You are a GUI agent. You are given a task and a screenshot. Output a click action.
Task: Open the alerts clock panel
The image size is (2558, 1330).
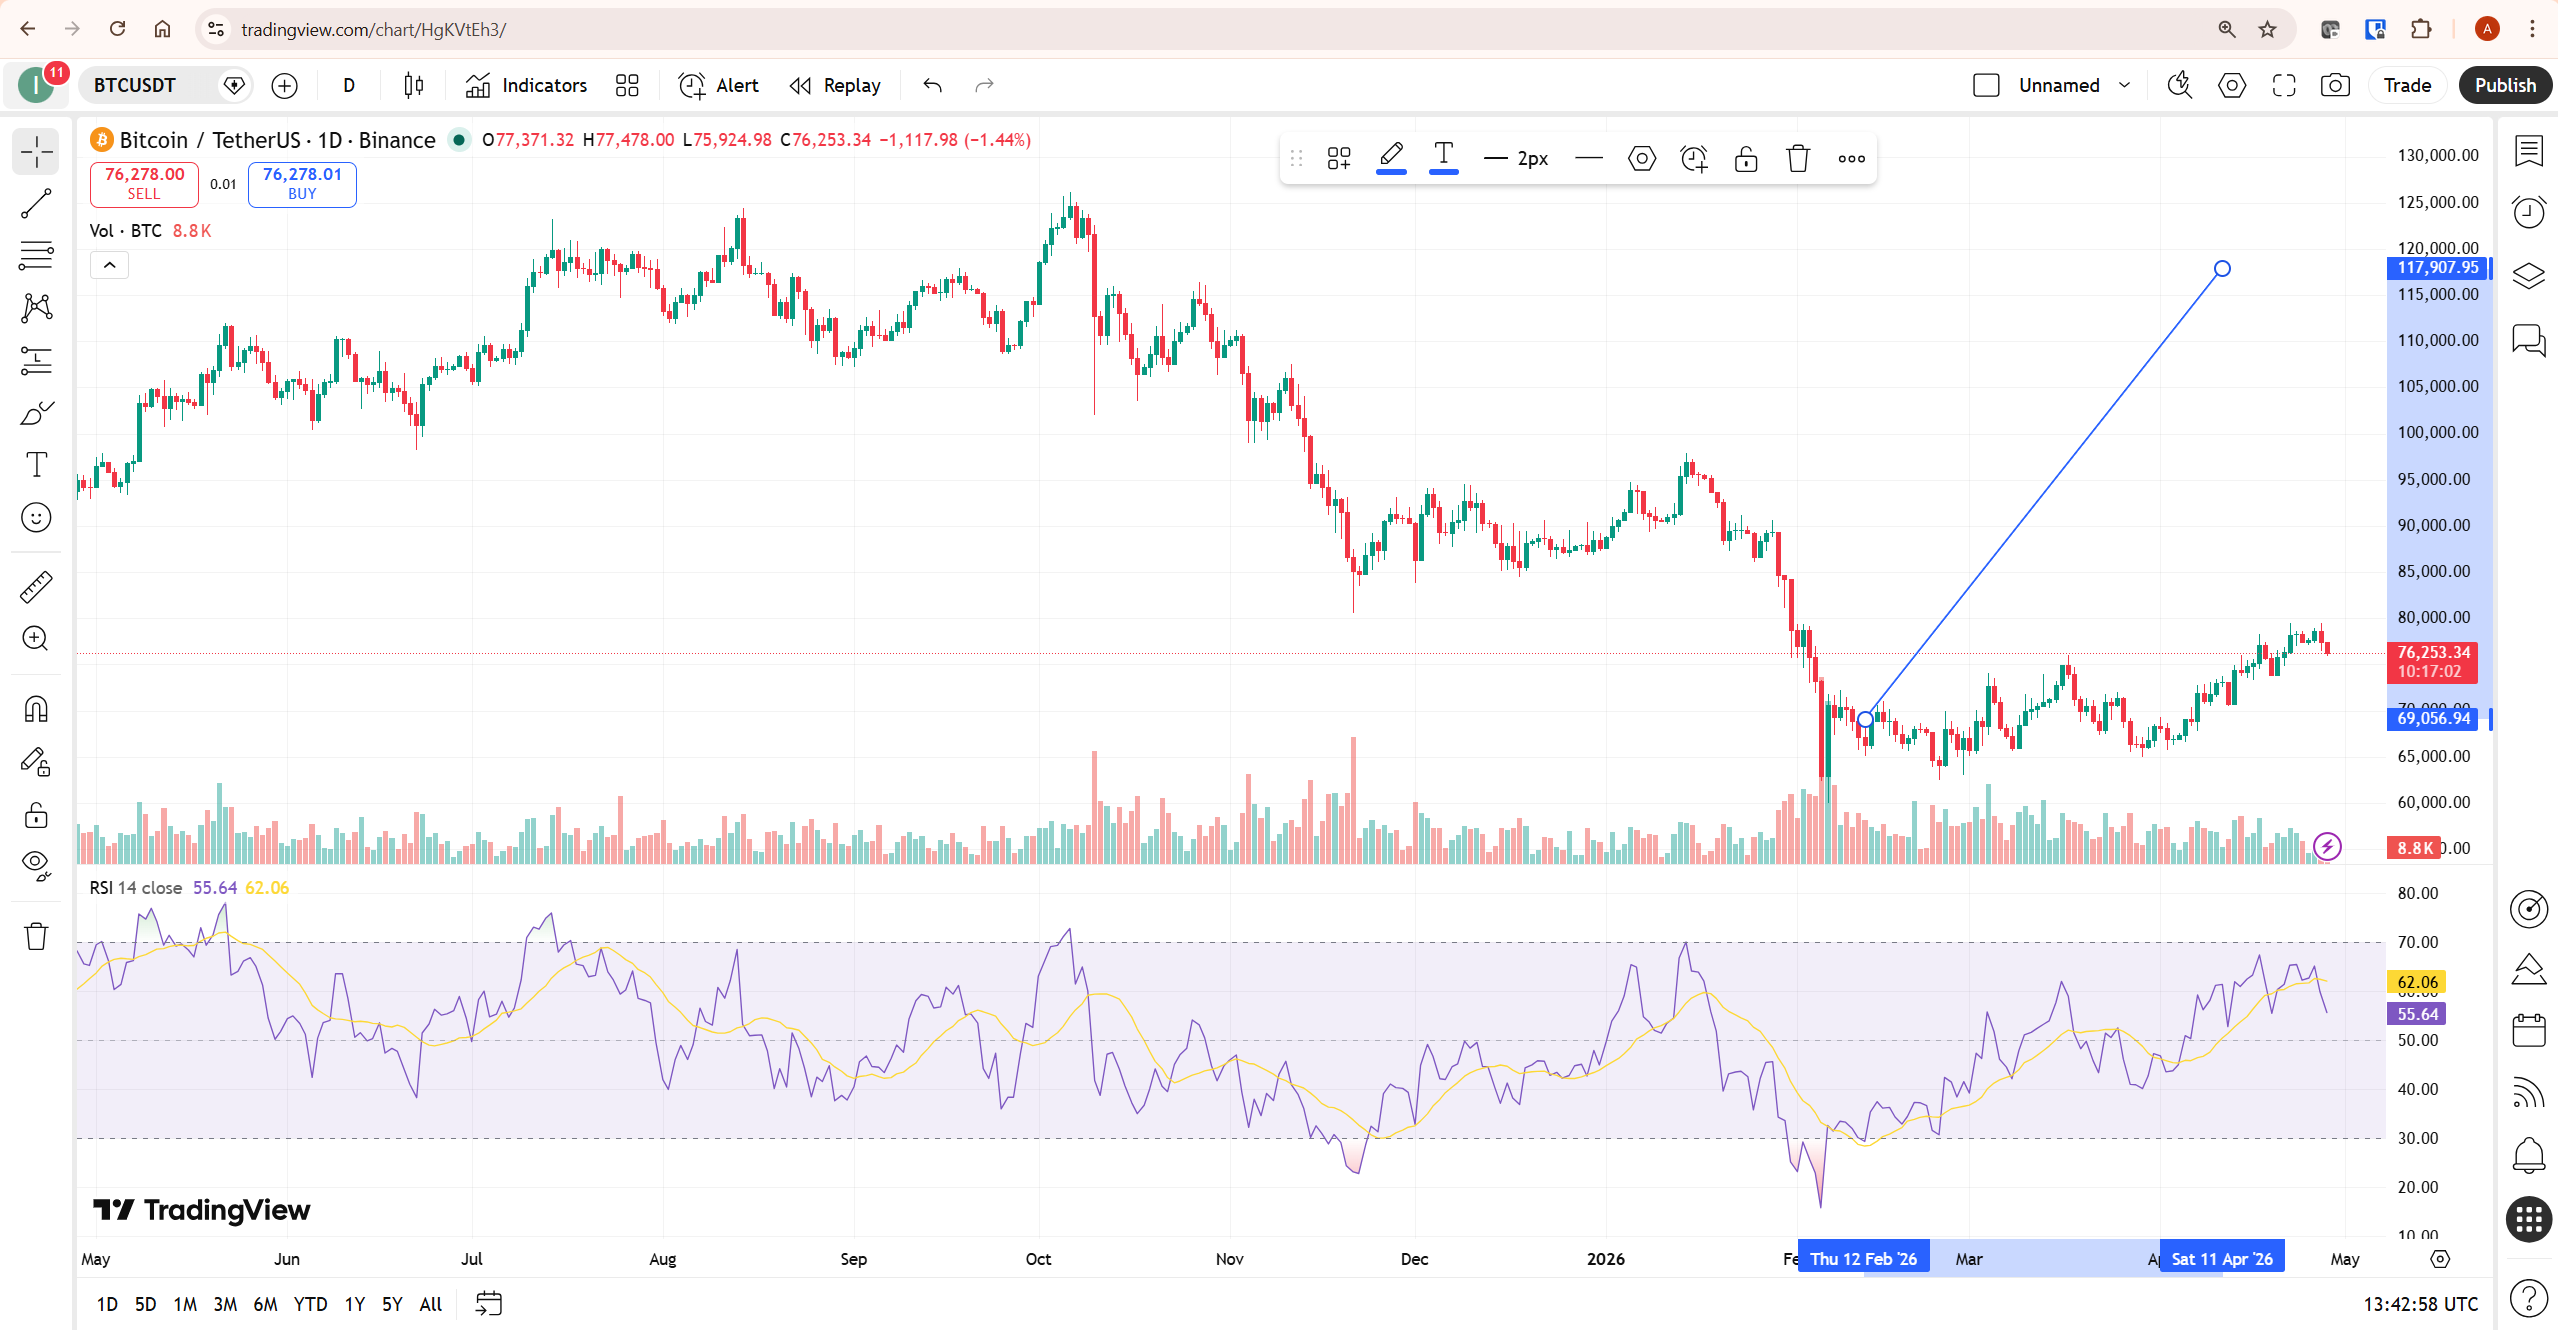pos(2528,212)
